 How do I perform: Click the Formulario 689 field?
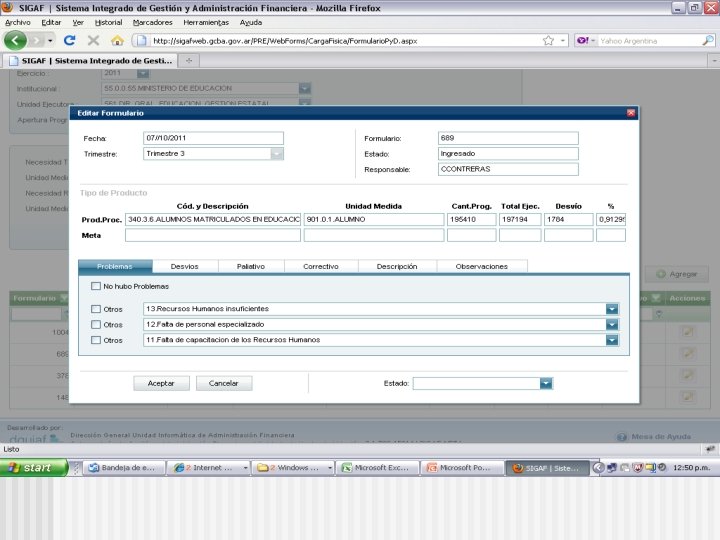pyautogui.click(x=508, y=138)
